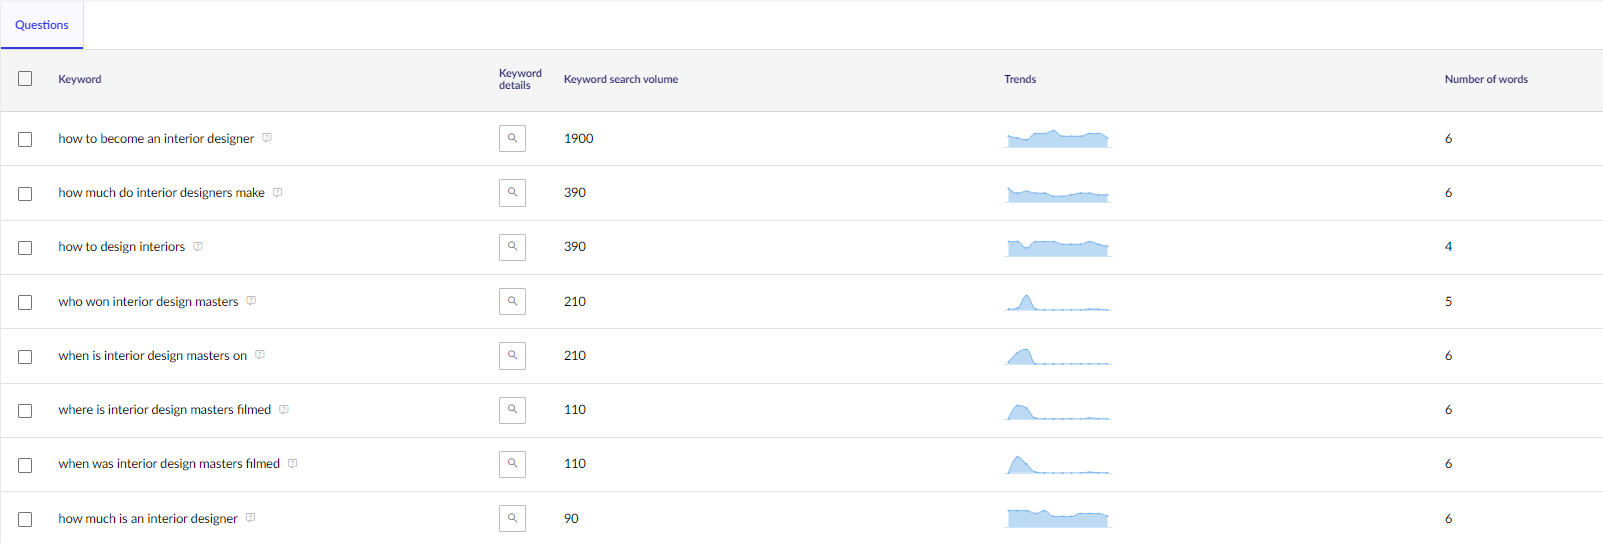Open keyword details for 'when is interior design masters on'
This screenshot has width=1603, height=543.
click(x=512, y=355)
